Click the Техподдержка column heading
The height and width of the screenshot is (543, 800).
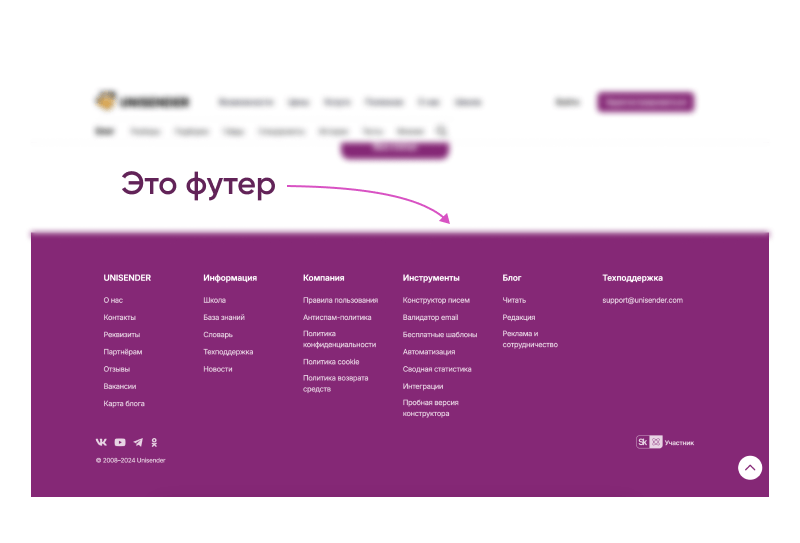pyautogui.click(x=632, y=278)
